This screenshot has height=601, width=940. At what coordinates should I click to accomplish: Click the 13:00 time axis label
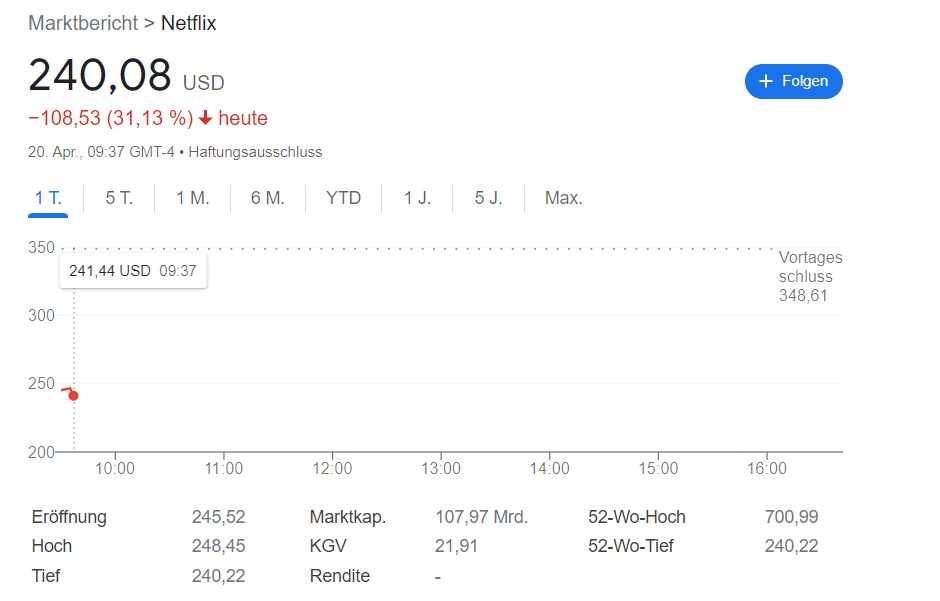[441, 469]
